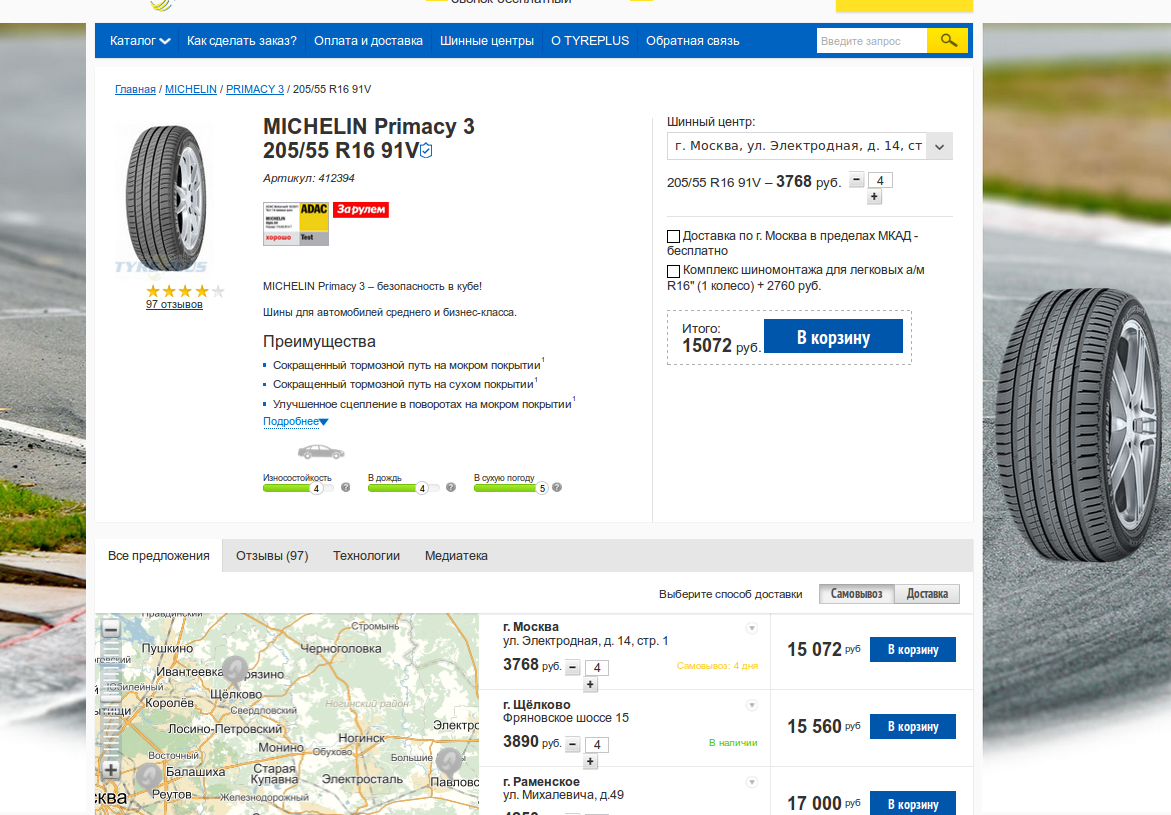Open PRIMACY 3 breadcrumb link

(255, 89)
